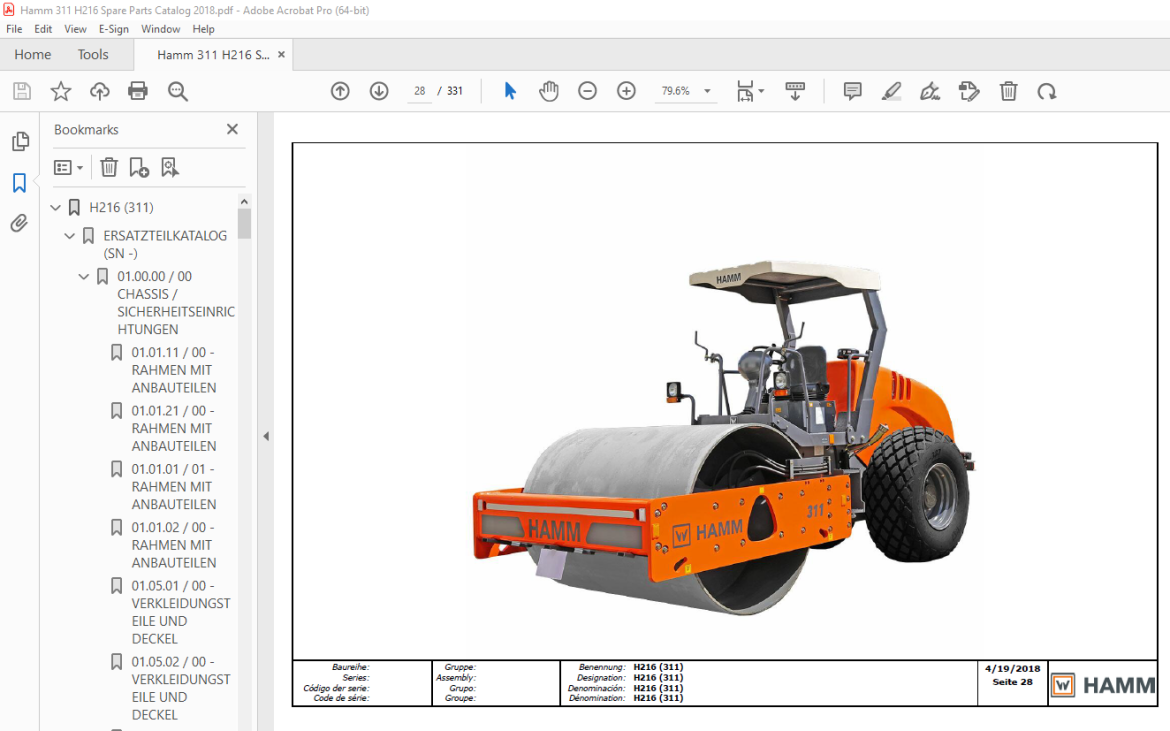Open bookmark 01.01.01 / 01 RAHMEN MIT ANBAUTEILEN
1170x731 pixels.
pyautogui.click(x=173, y=486)
